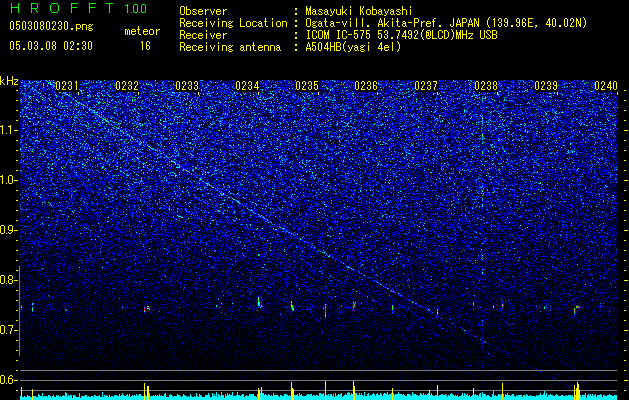
Task: Click the kHz axis unit label
Action: click(x=9, y=81)
